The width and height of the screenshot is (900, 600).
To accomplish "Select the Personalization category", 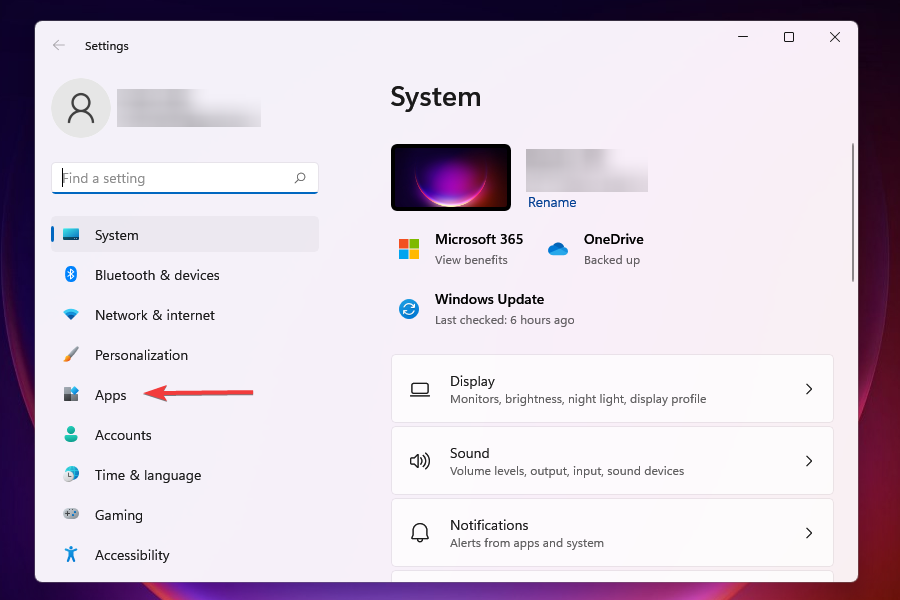I will 185,354.
